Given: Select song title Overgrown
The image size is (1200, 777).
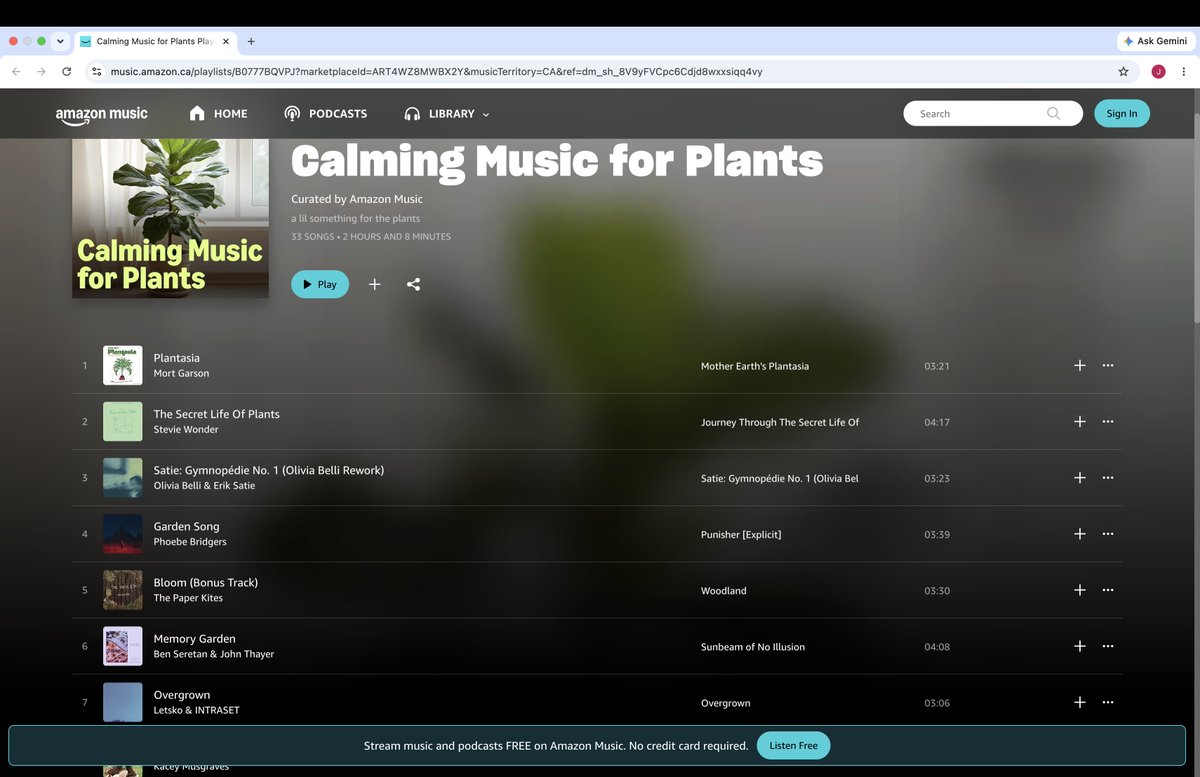Looking at the screenshot, I should (182, 694).
